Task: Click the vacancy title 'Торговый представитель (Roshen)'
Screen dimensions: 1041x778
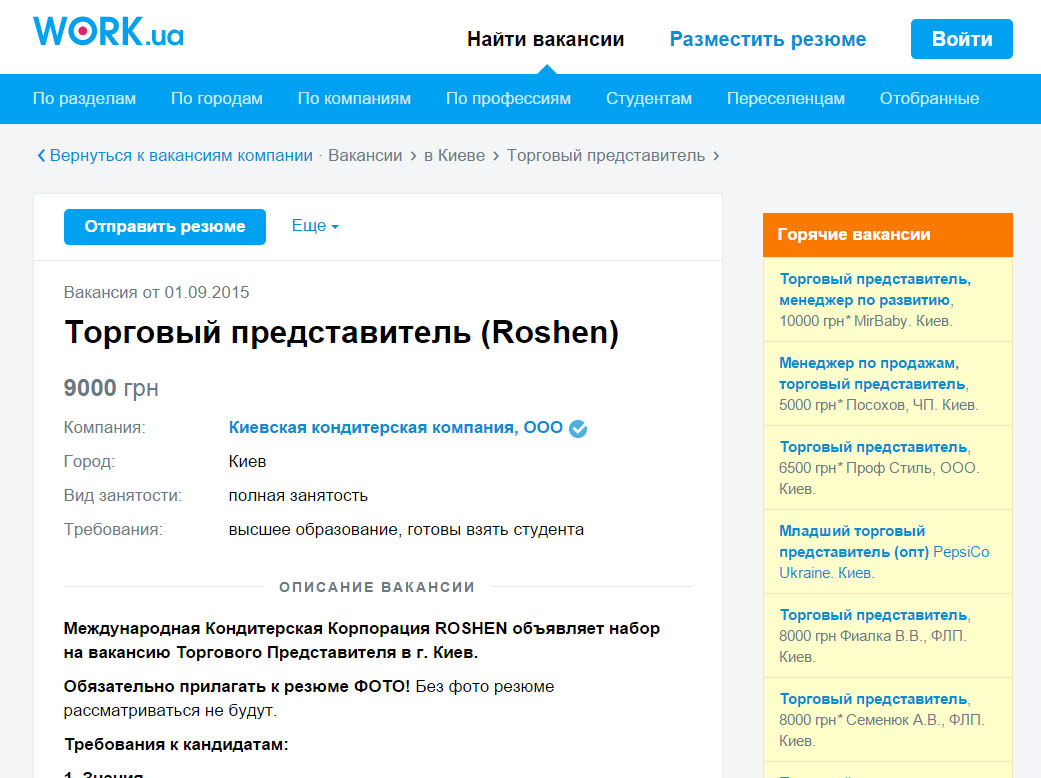Action: click(341, 332)
